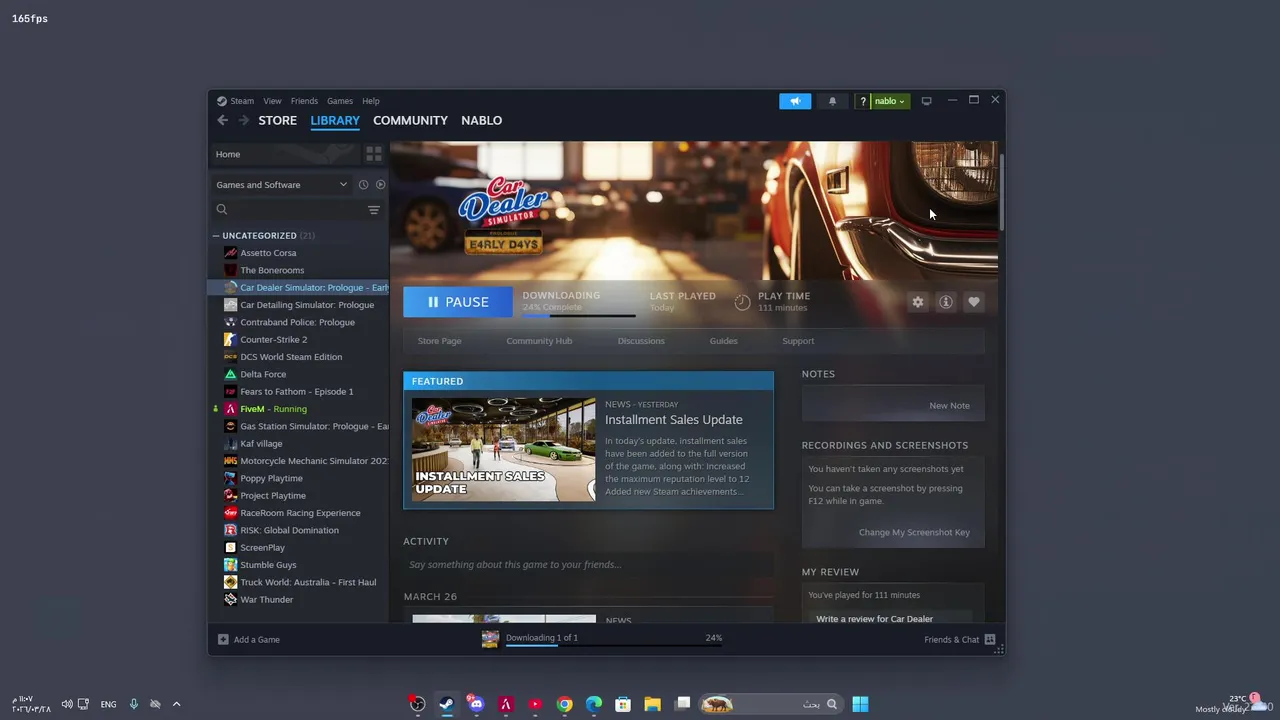Select the LIBRARY tab

335,120
